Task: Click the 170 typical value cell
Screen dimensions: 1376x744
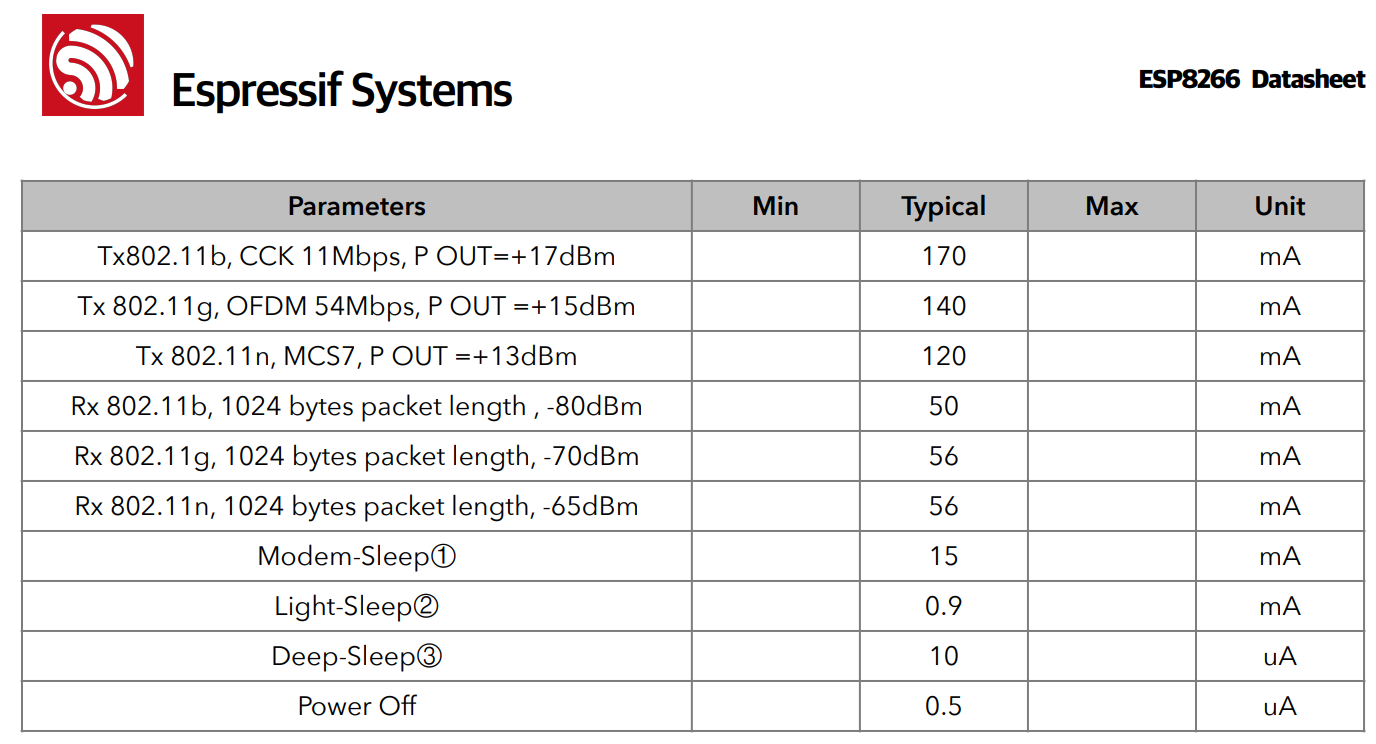Action: [x=943, y=256]
